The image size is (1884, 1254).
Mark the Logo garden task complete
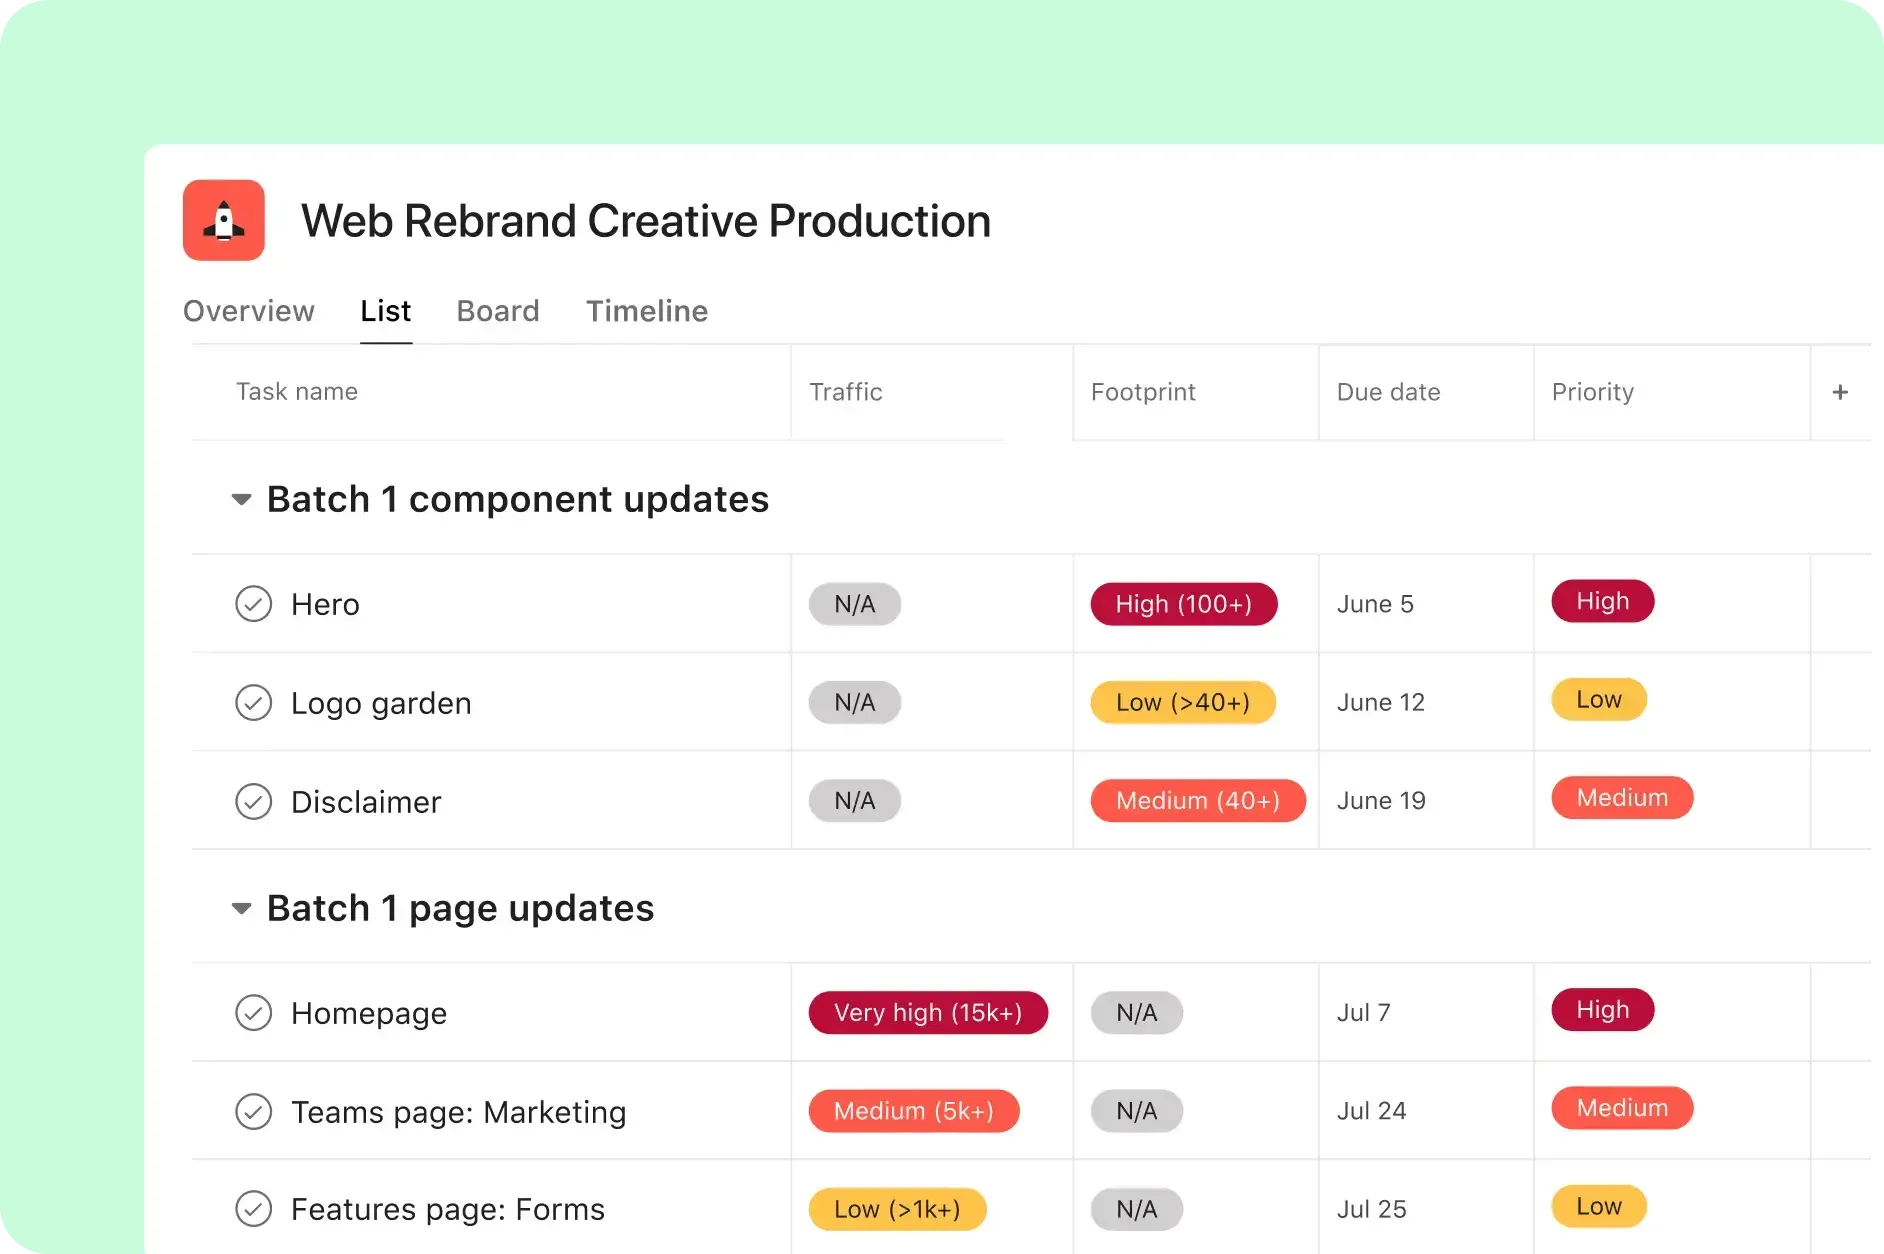pyautogui.click(x=253, y=703)
